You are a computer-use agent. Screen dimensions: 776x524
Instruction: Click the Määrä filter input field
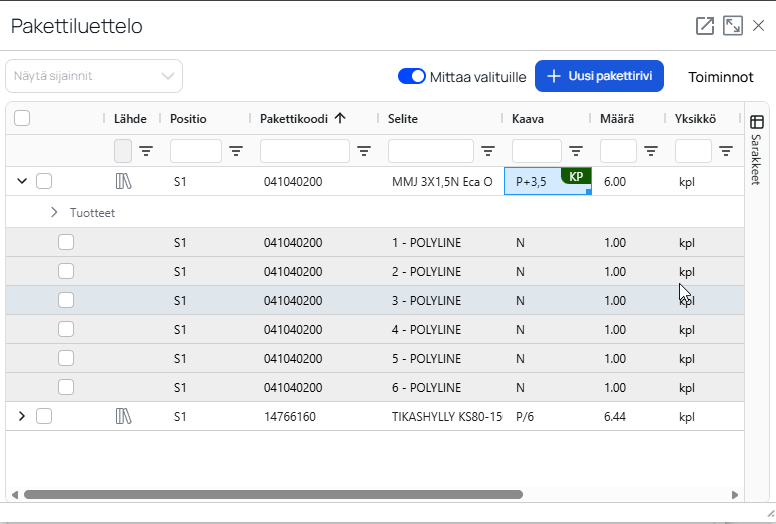tap(618, 151)
